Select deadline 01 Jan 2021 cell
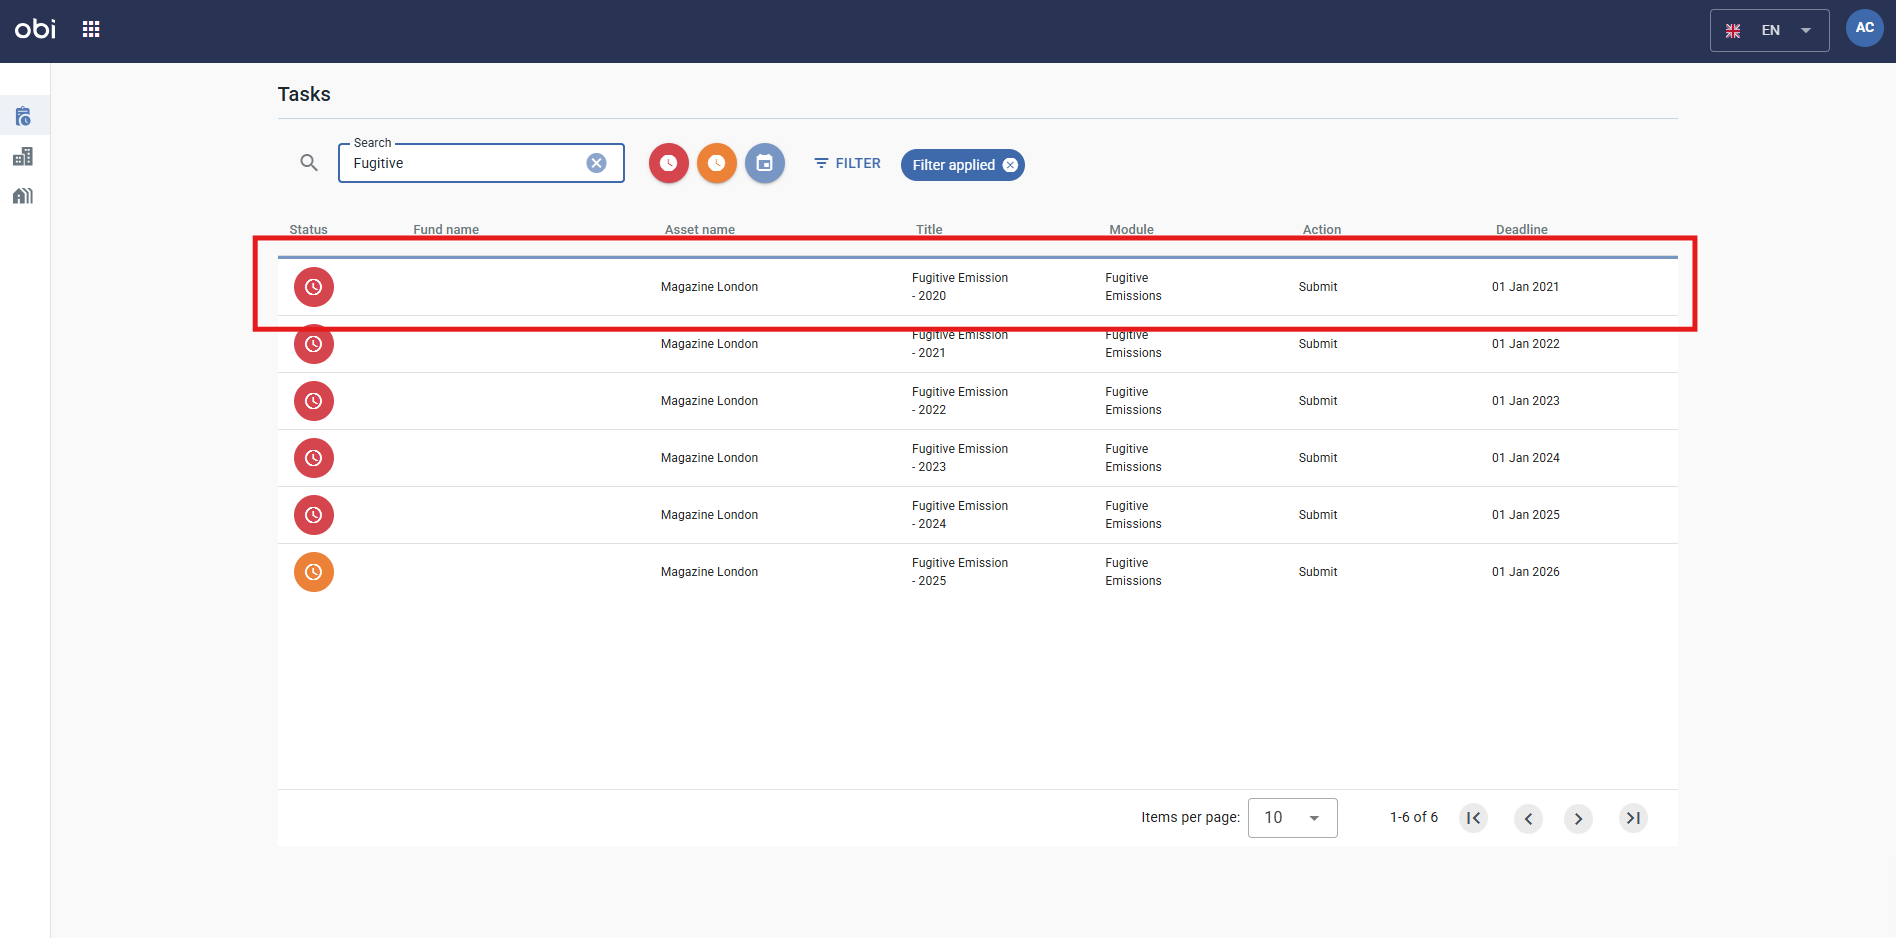The width and height of the screenshot is (1896, 938). [1526, 287]
